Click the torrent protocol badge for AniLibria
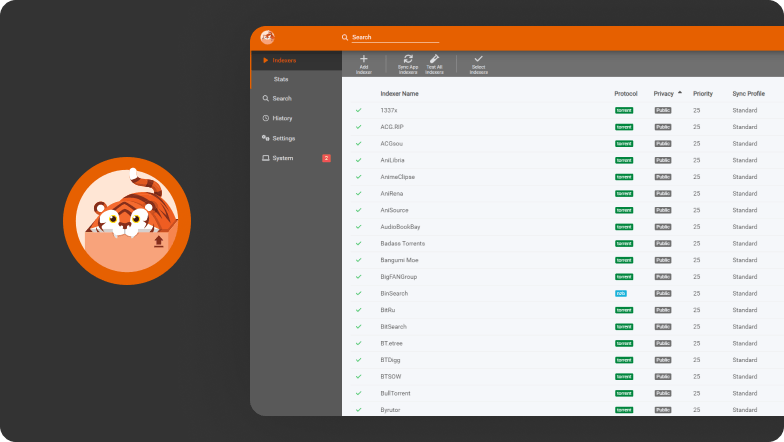 [624, 160]
